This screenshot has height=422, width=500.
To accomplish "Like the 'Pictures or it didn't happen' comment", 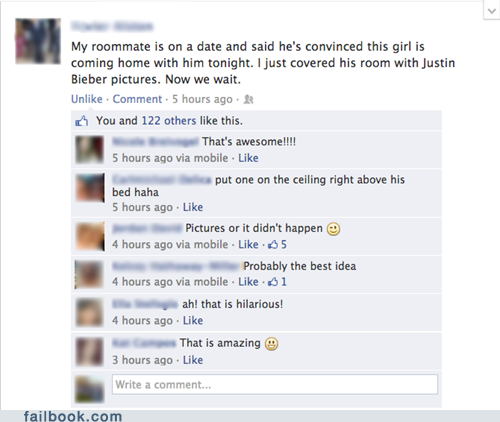I will (248, 245).
